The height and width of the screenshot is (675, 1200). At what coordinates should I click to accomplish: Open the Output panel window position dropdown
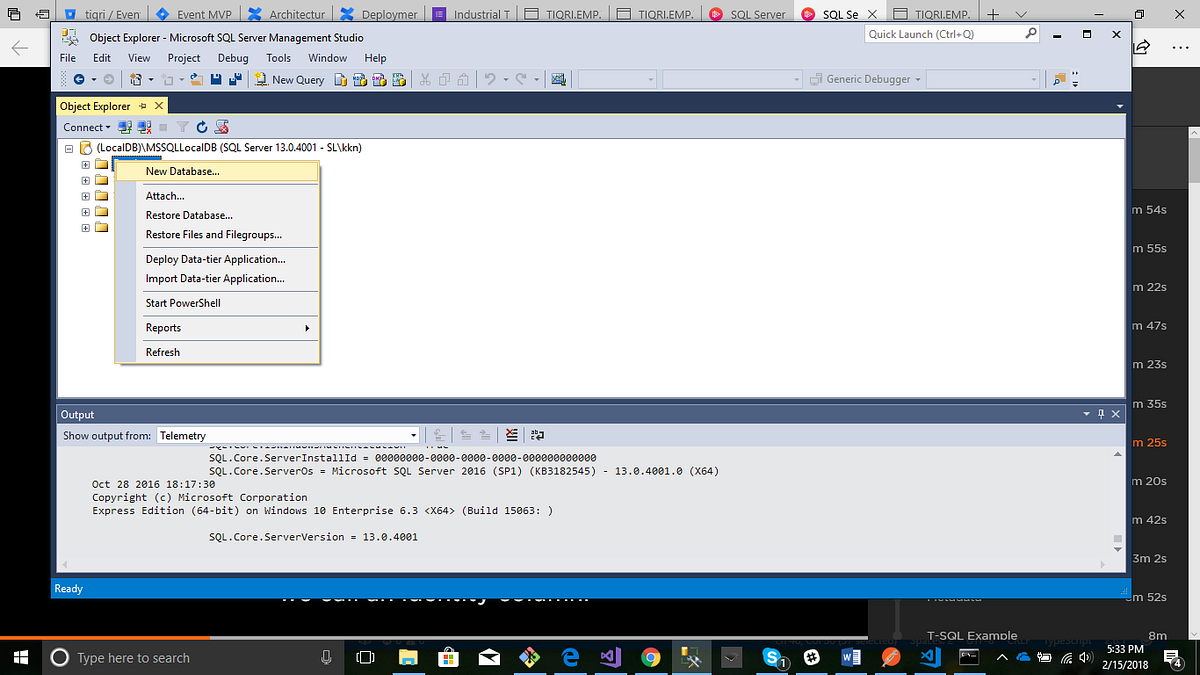[x=1088, y=414]
